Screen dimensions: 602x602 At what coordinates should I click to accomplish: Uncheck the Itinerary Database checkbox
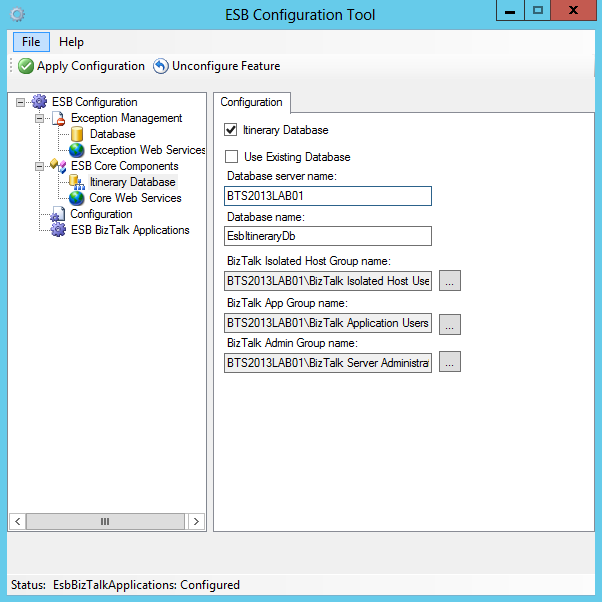(232, 130)
